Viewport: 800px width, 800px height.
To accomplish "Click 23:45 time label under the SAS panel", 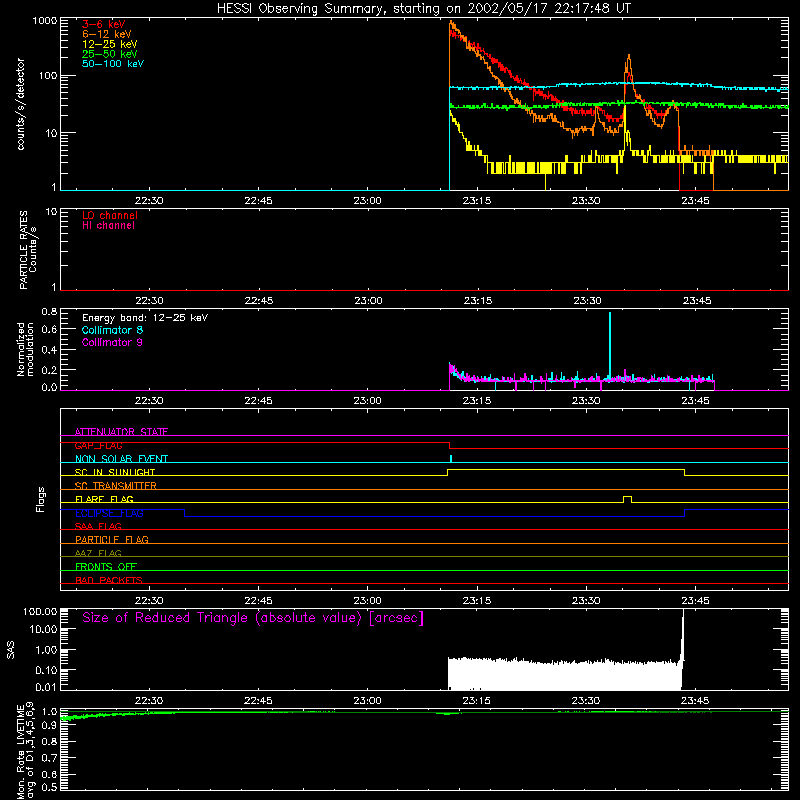I will (x=695, y=701).
